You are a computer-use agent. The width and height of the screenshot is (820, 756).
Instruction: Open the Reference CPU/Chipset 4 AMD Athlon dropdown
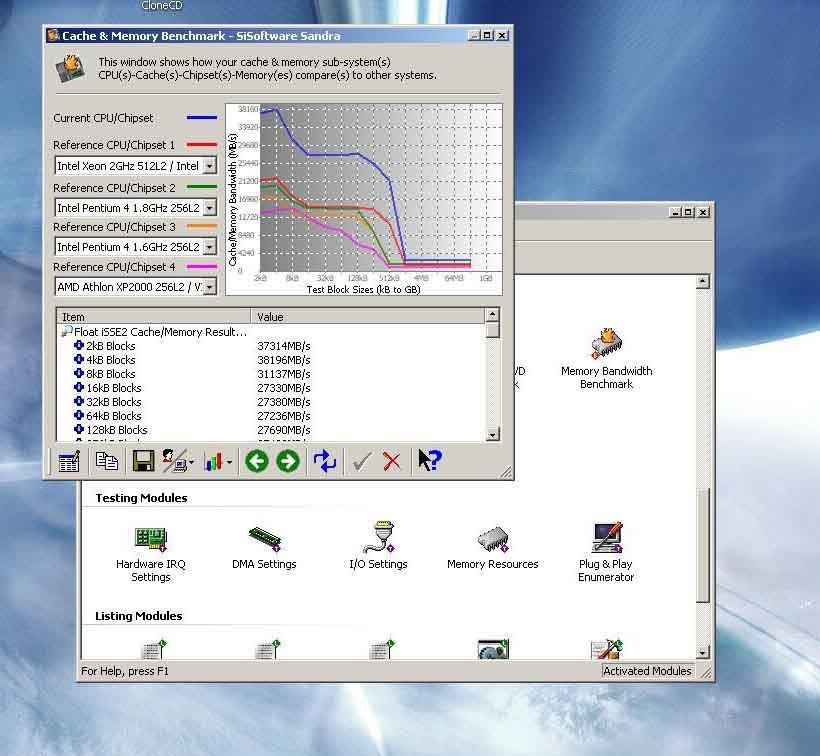[209, 287]
